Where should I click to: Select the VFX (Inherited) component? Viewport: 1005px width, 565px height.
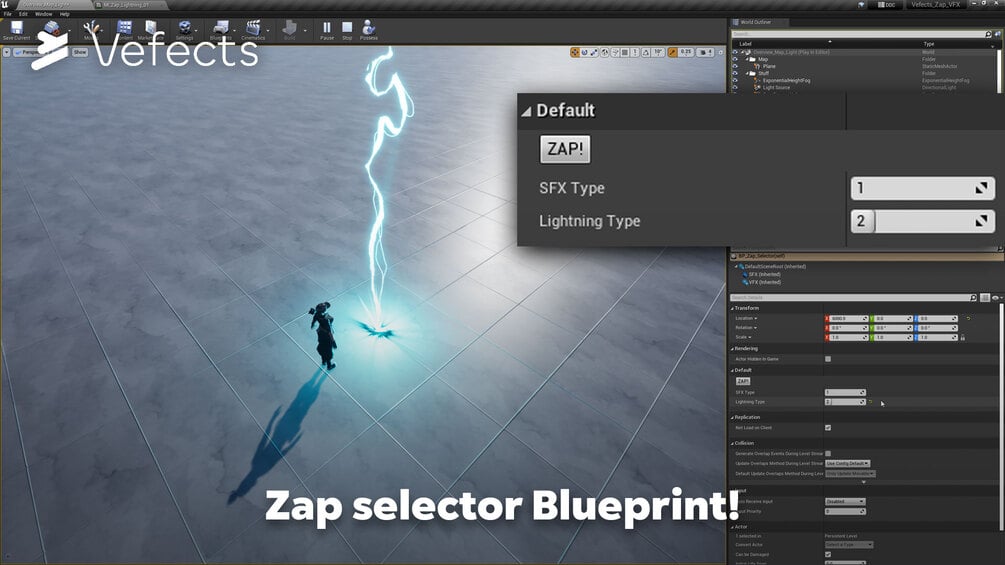coord(764,282)
